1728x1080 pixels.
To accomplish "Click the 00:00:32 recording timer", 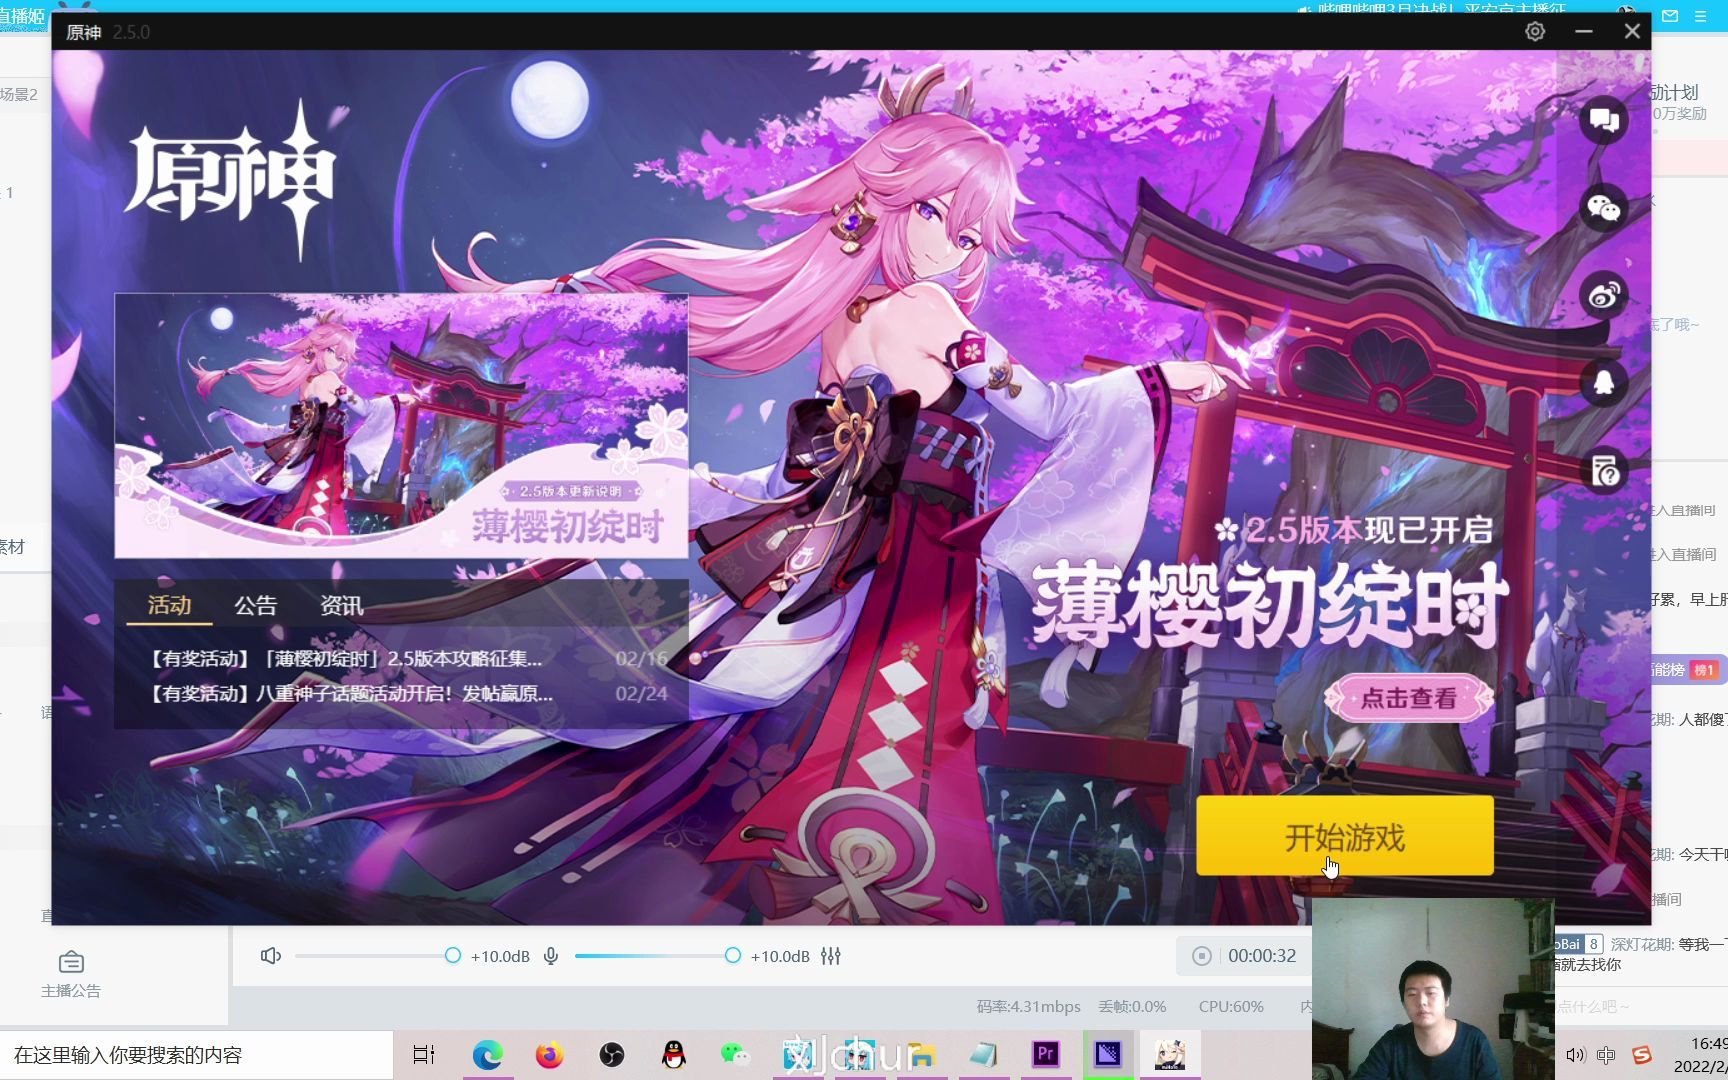I will (x=1262, y=956).
